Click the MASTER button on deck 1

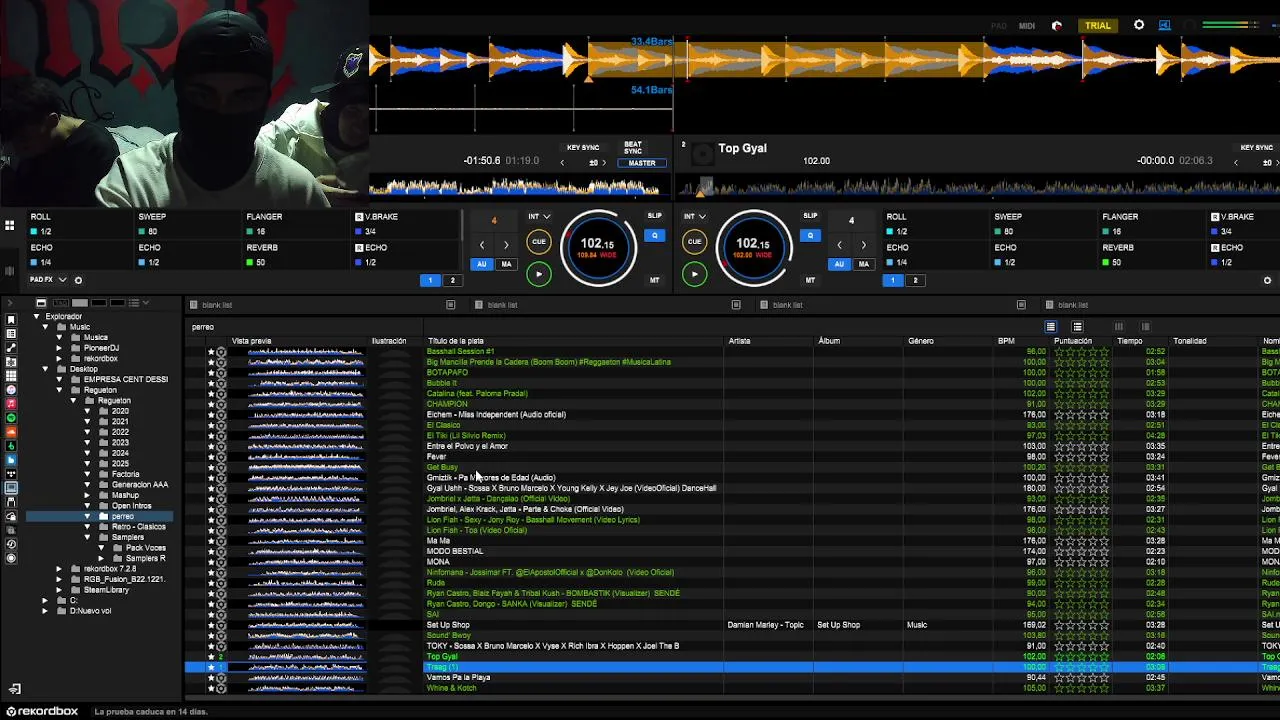point(641,163)
